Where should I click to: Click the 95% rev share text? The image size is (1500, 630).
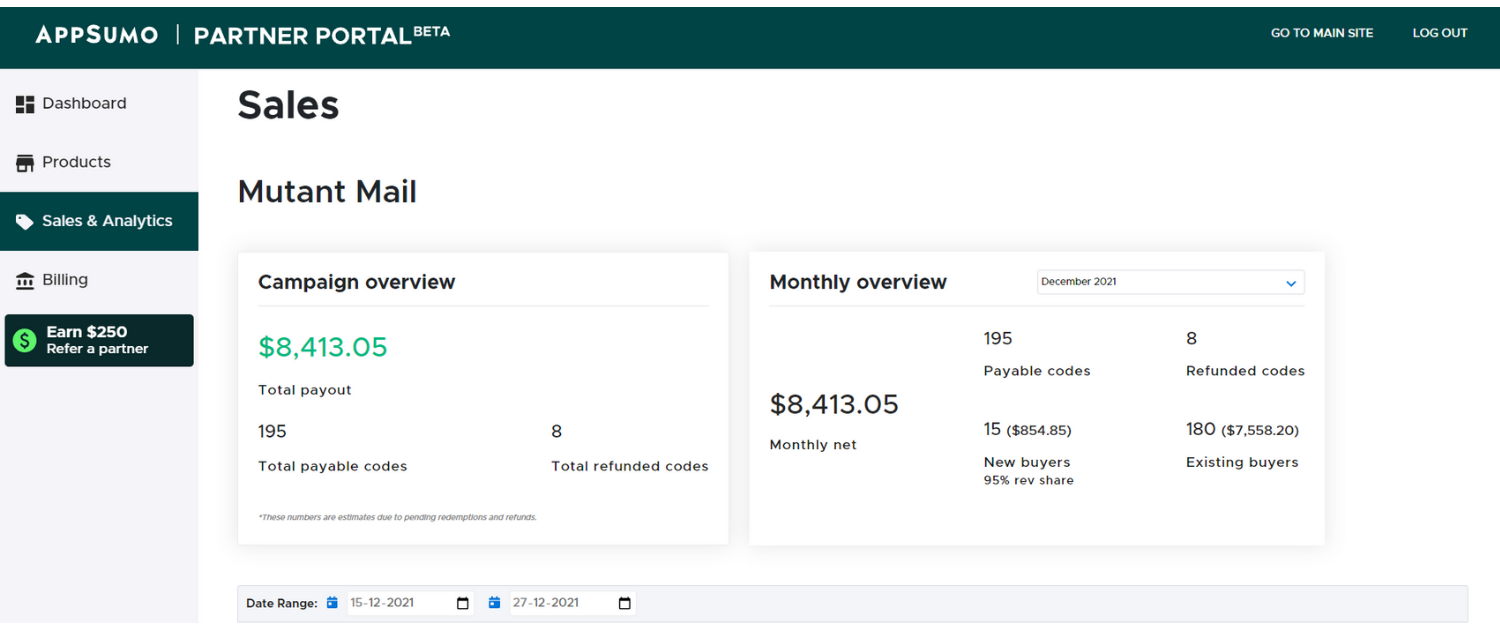tap(1028, 481)
